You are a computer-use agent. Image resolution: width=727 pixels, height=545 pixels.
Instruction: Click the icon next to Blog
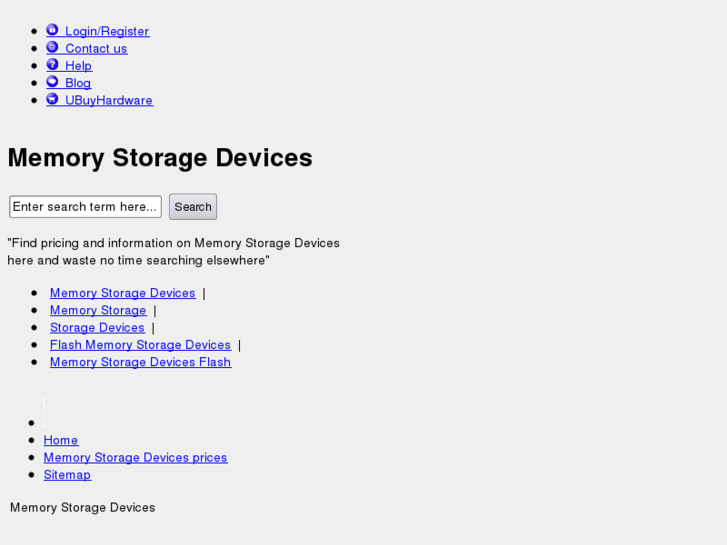(52, 82)
